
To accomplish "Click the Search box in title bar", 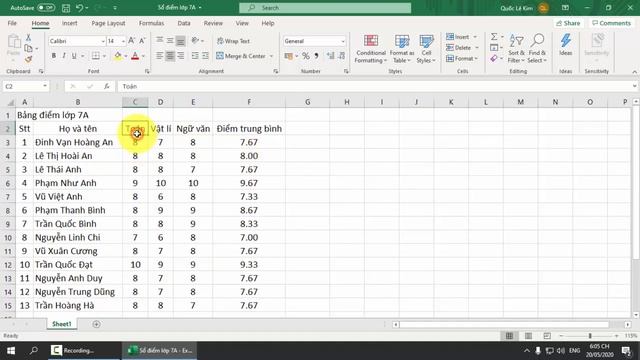I will pyautogui.click(x=325, y=8).
